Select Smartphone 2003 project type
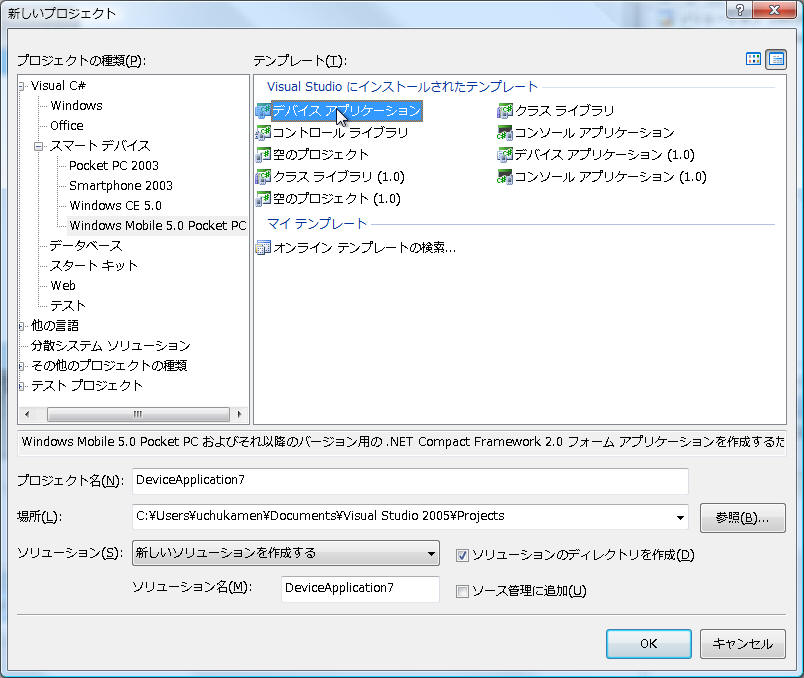This screenshot has height=678, width=804. coord(121,186)
